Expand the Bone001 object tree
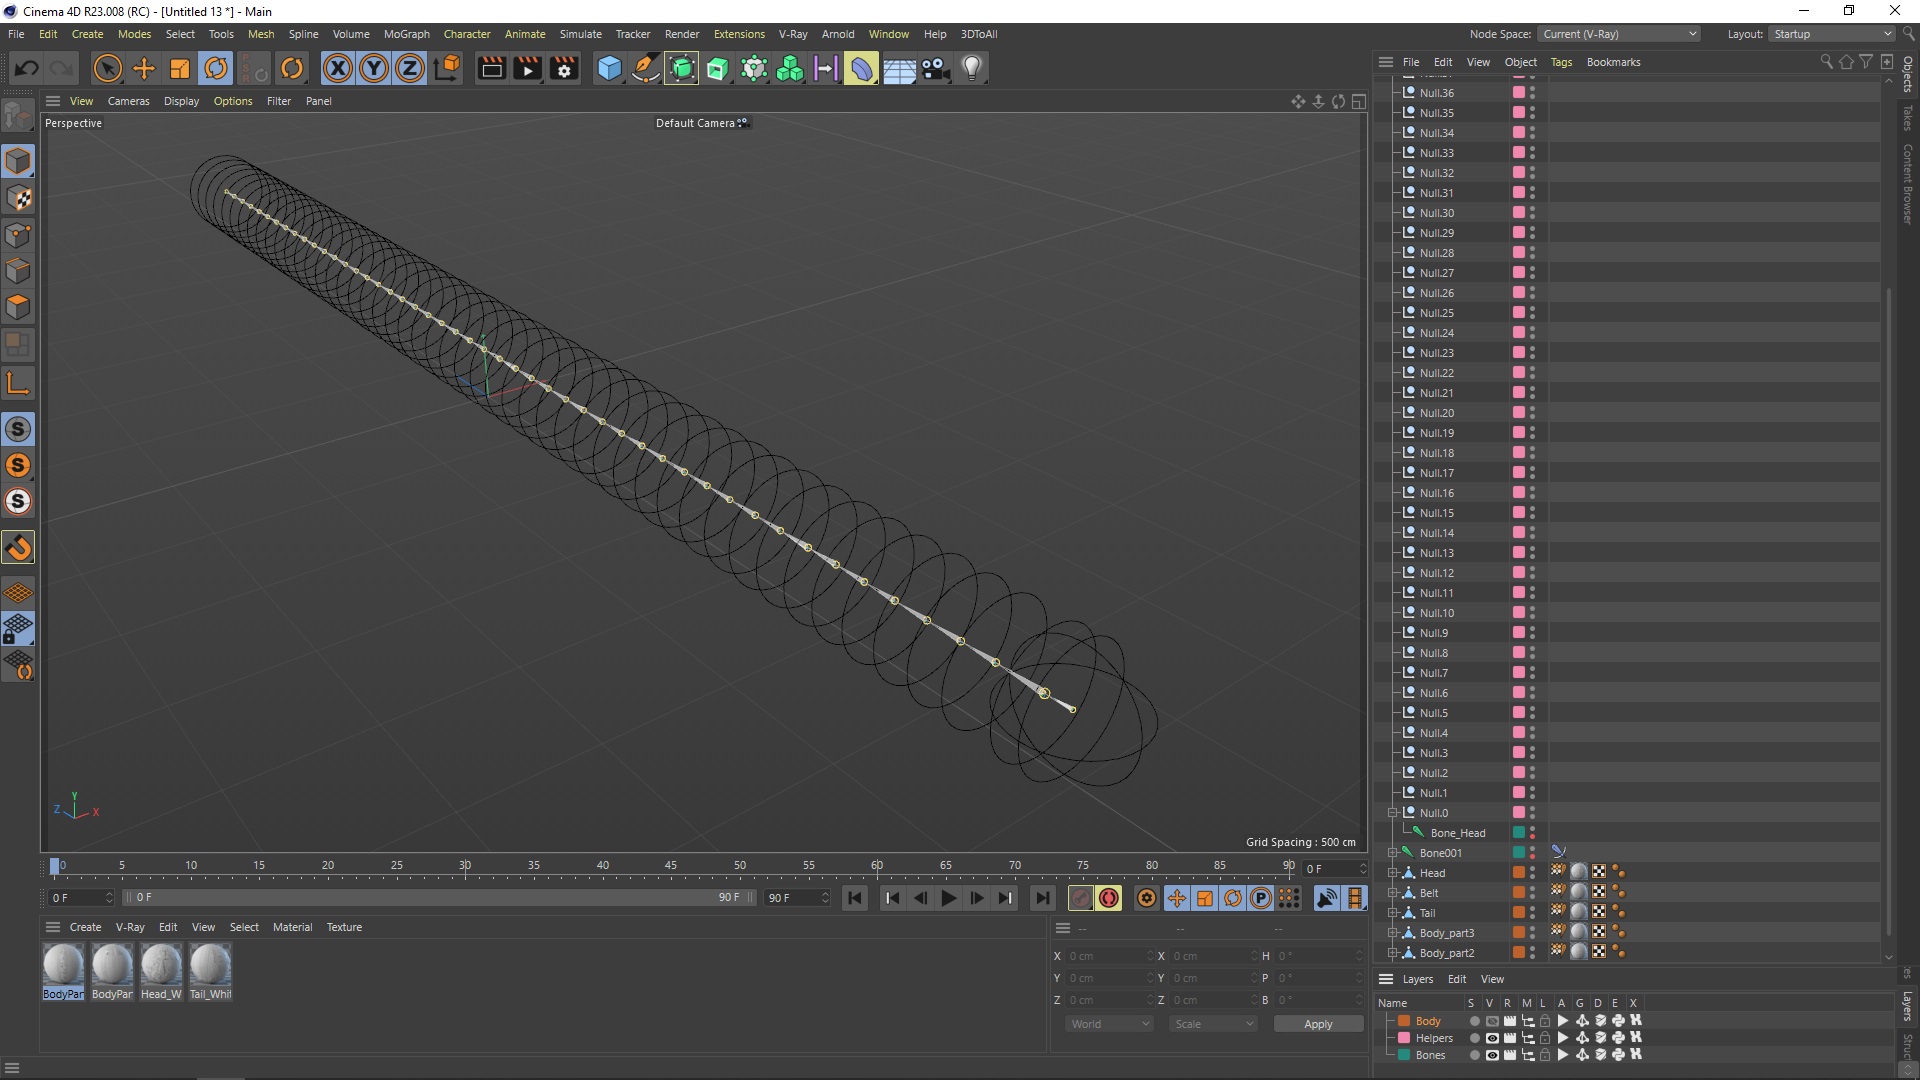The image size is (1920, 1080). [x=1392, y=853]
